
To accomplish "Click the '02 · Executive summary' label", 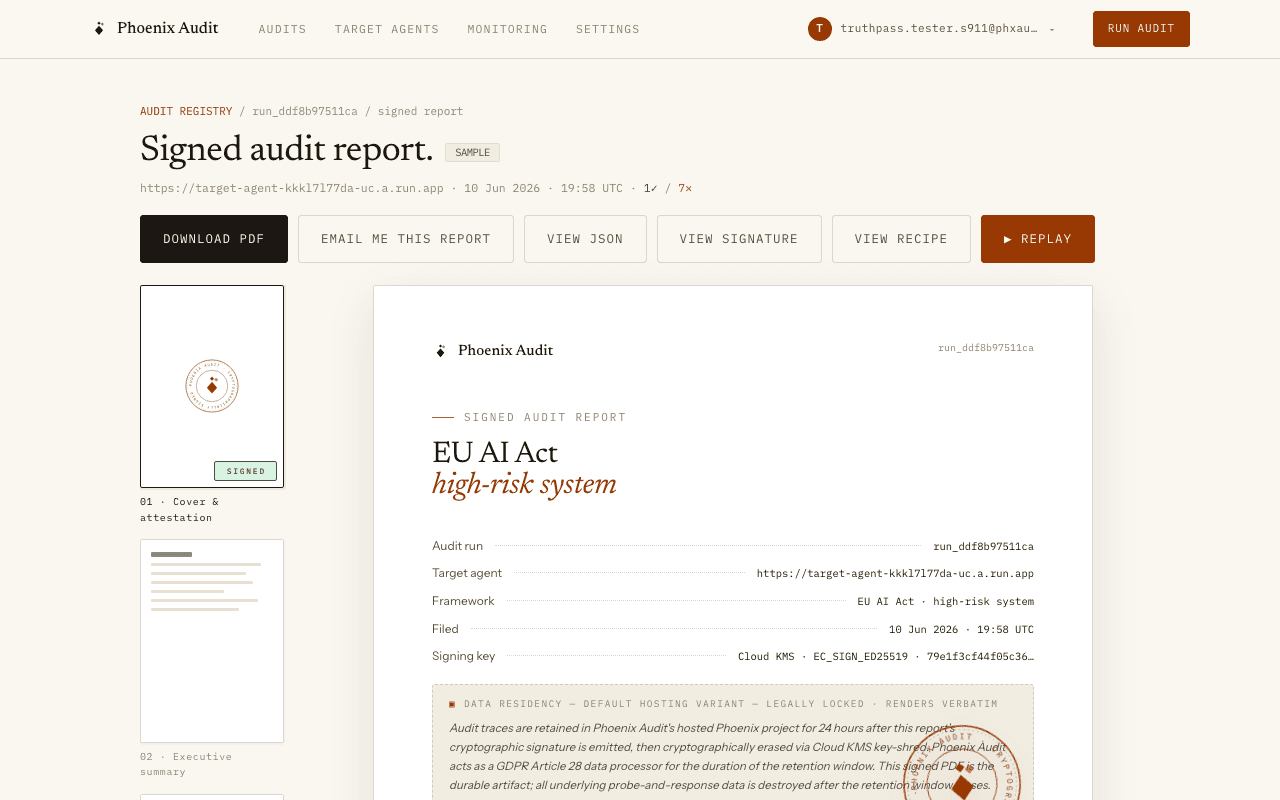I will pos(186,764).
